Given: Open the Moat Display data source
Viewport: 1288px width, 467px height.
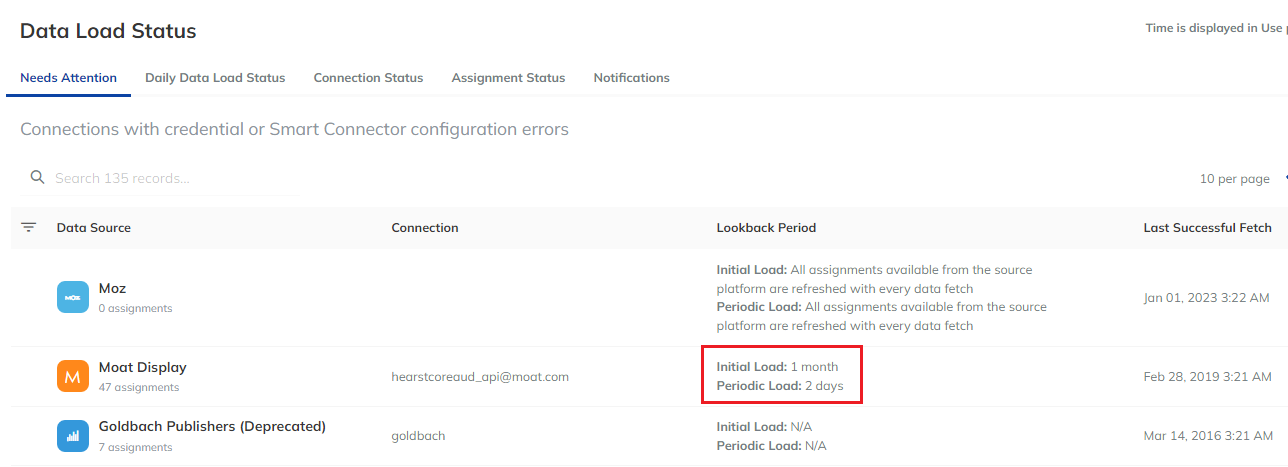Looking at the screenshot, I should [143, 367].
